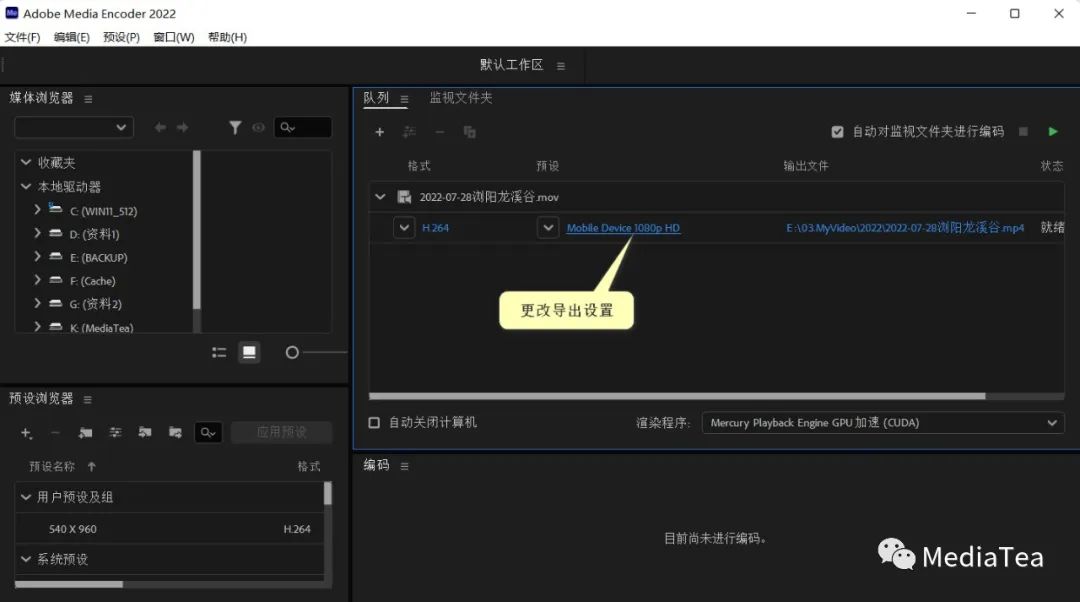This screenshot has height=602, width=1080.
Task: Open the media browser location dropdown
Action: (x=74, y=127)
